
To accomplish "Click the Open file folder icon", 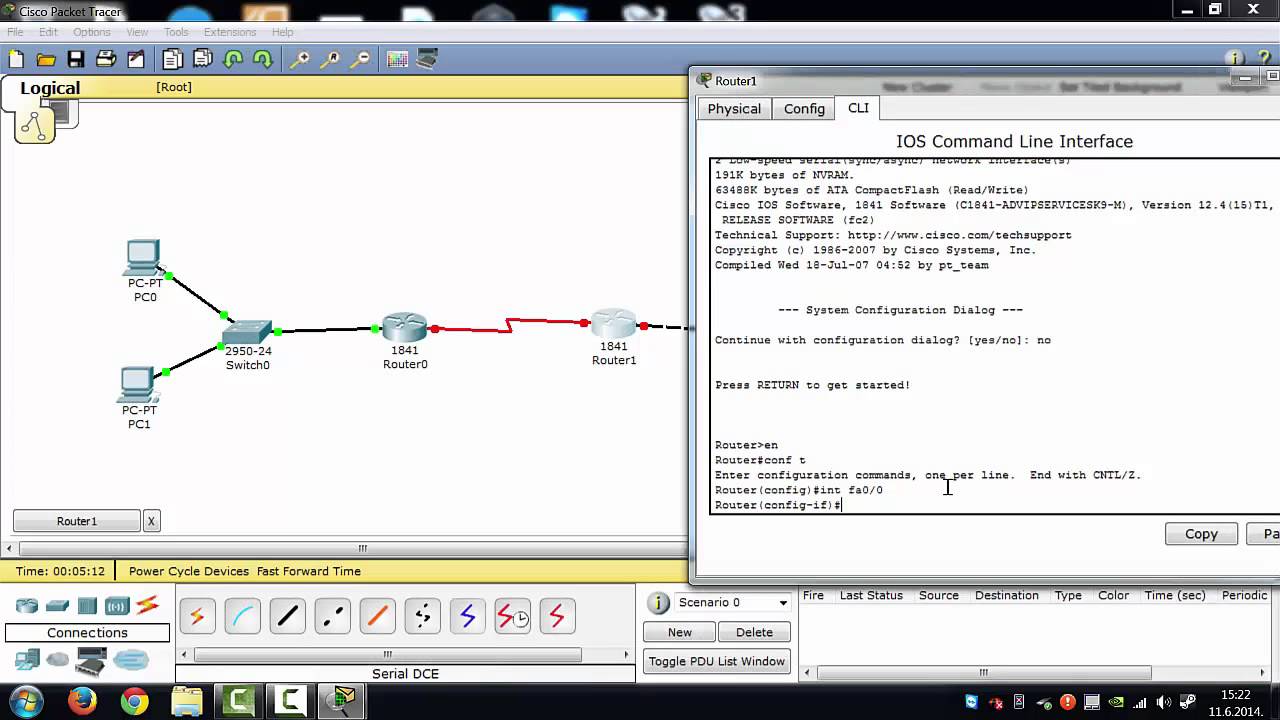I will click(x=46, y=60).
